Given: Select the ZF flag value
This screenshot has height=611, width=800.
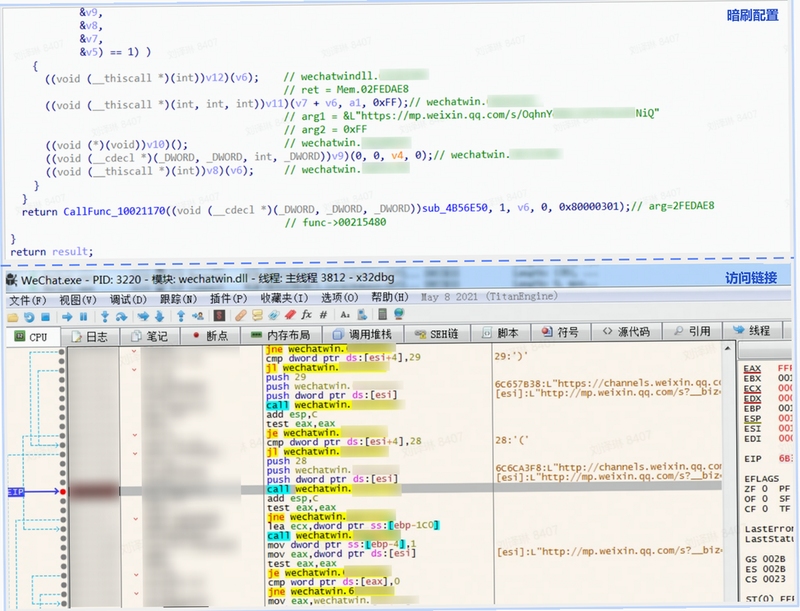Looking at the screenshot, I should pos(765,489).
